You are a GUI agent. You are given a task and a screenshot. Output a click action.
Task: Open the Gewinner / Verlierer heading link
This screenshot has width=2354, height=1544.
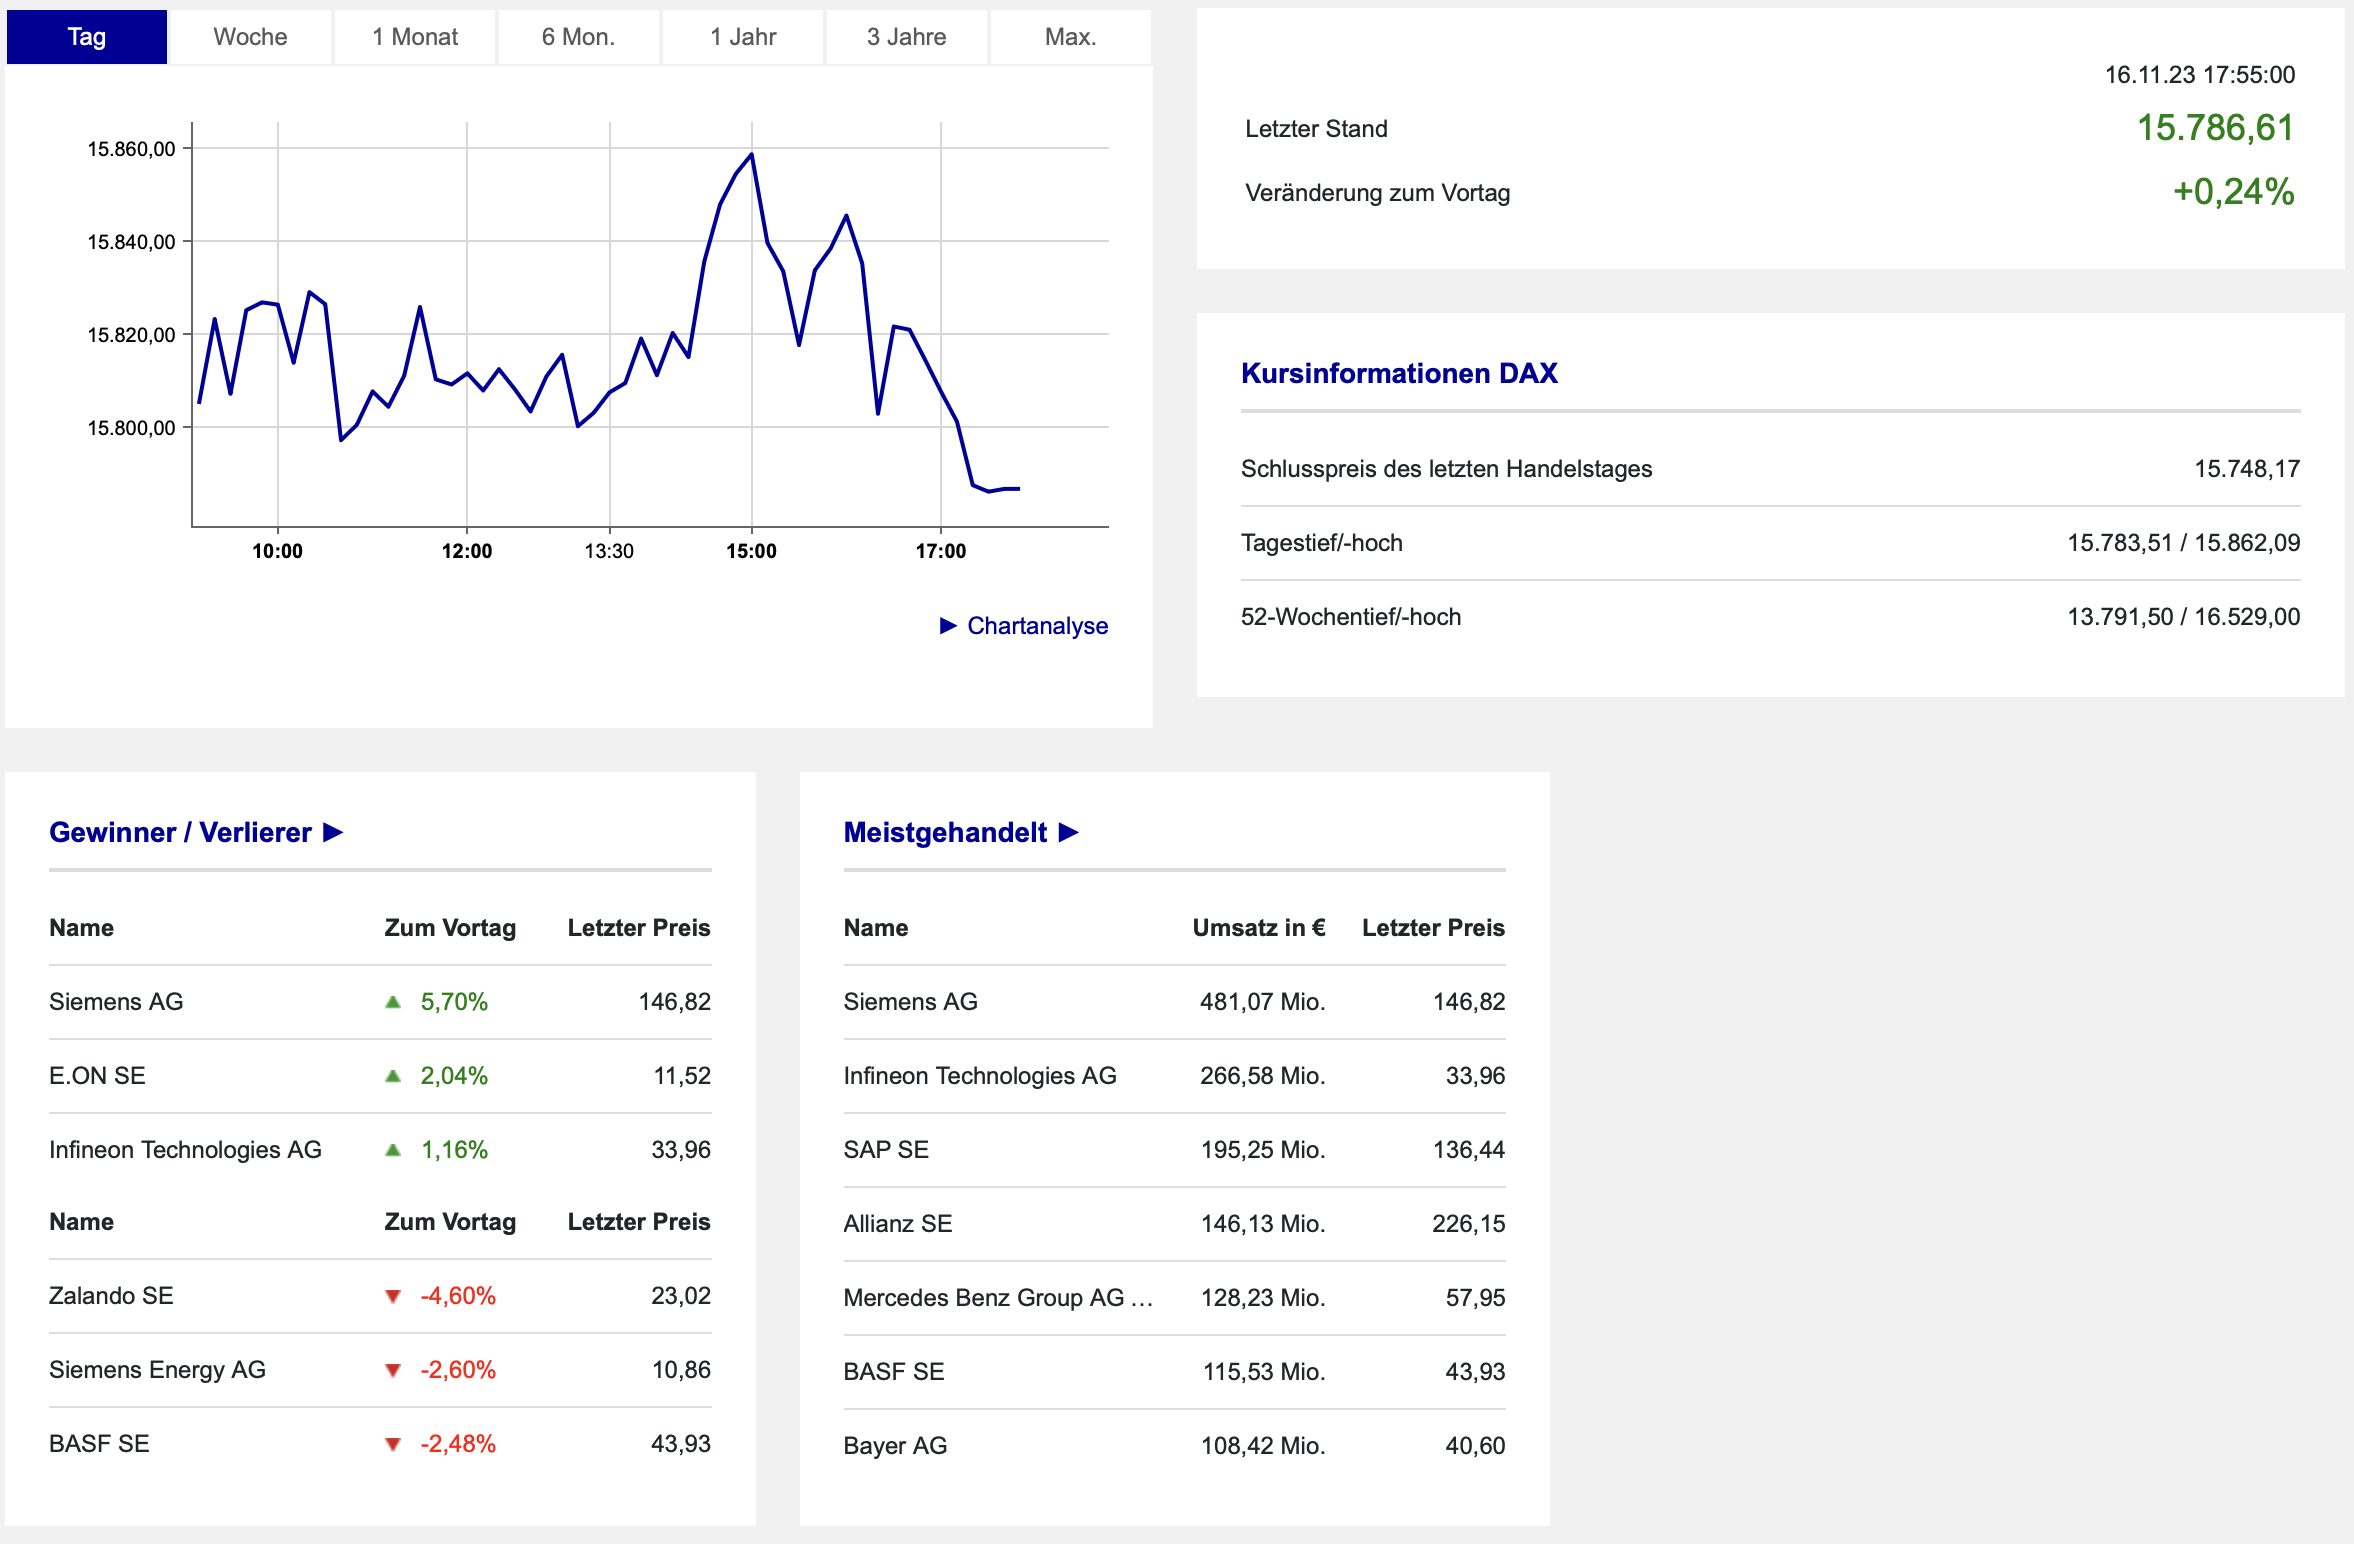[180, 832]
